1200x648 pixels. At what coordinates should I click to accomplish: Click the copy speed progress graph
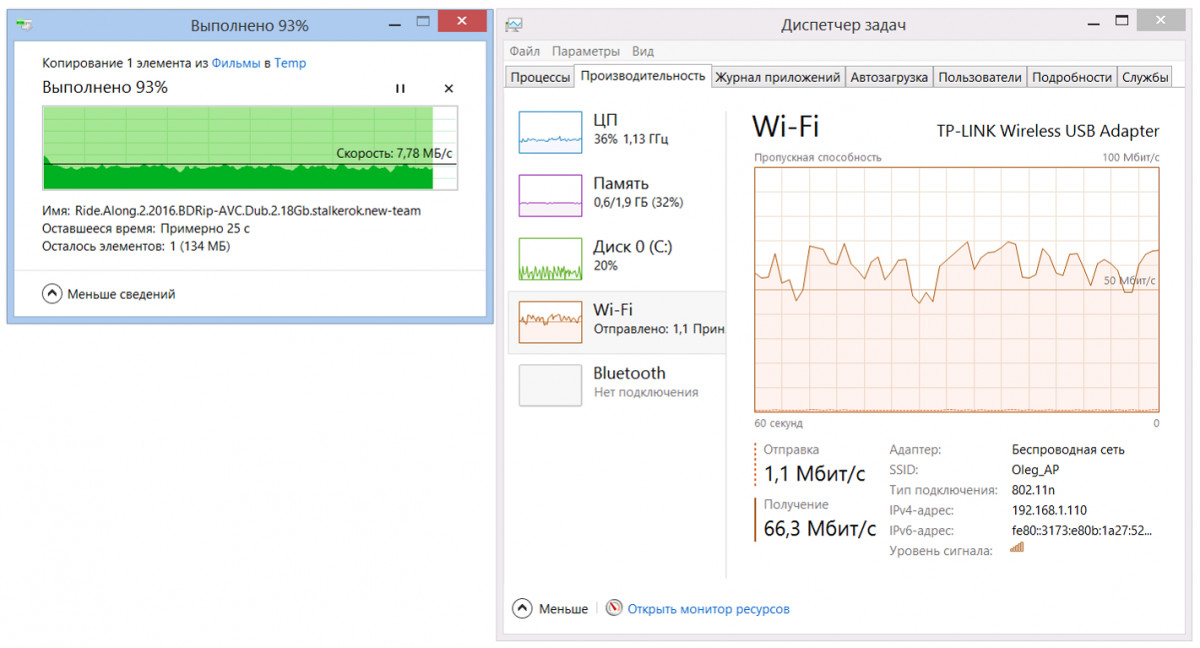240,148
